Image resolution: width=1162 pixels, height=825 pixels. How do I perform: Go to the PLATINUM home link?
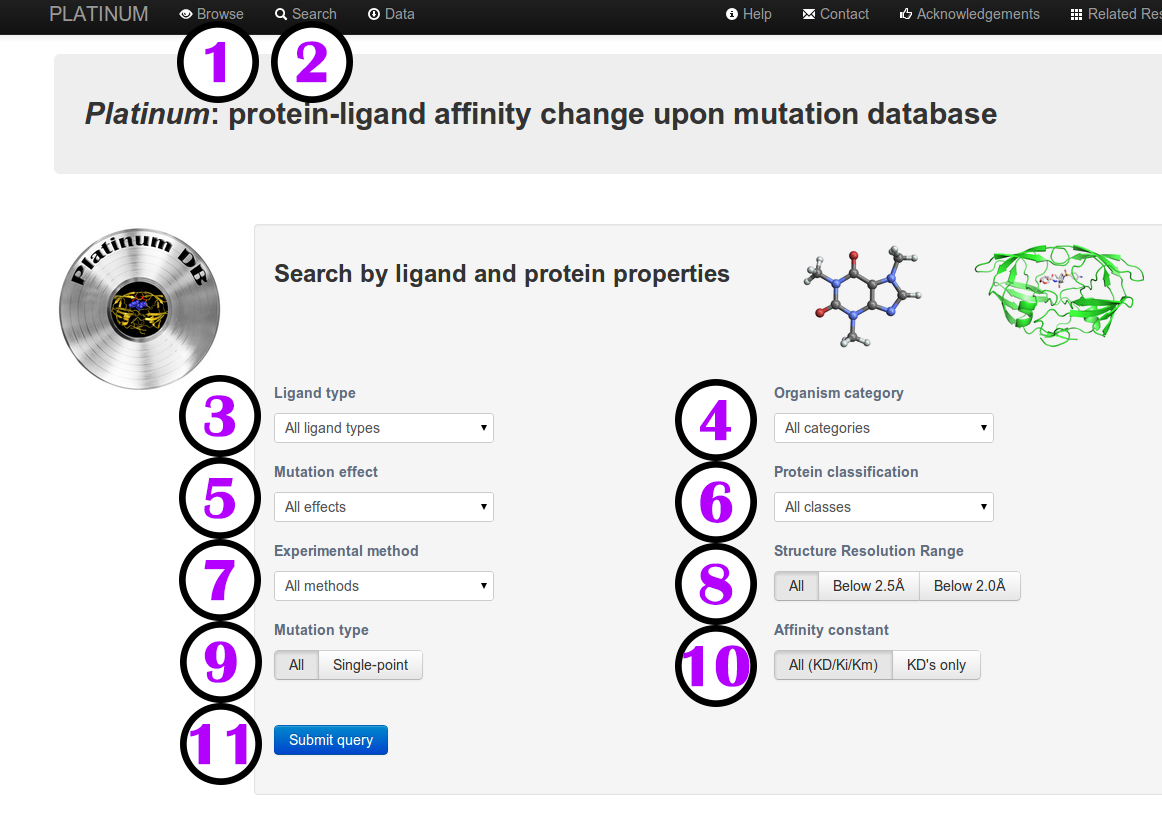click(x=99, y=15)
